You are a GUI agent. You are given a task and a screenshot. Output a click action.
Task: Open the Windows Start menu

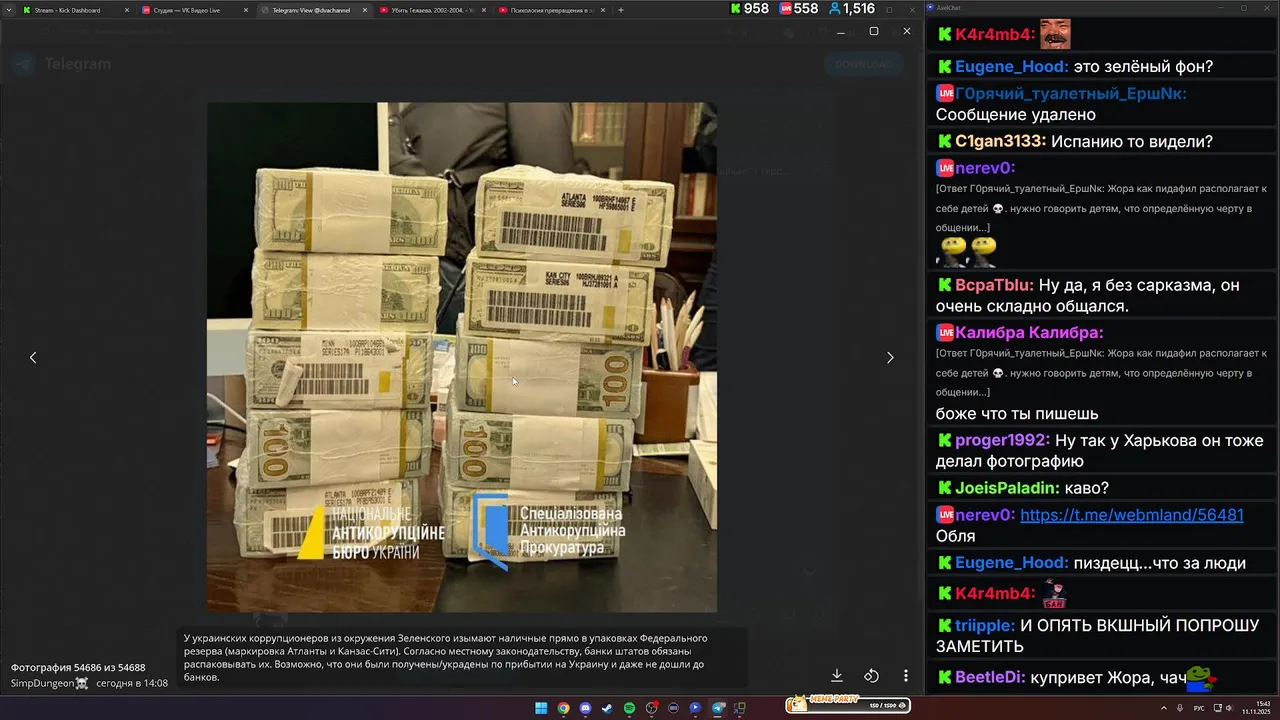541,708
